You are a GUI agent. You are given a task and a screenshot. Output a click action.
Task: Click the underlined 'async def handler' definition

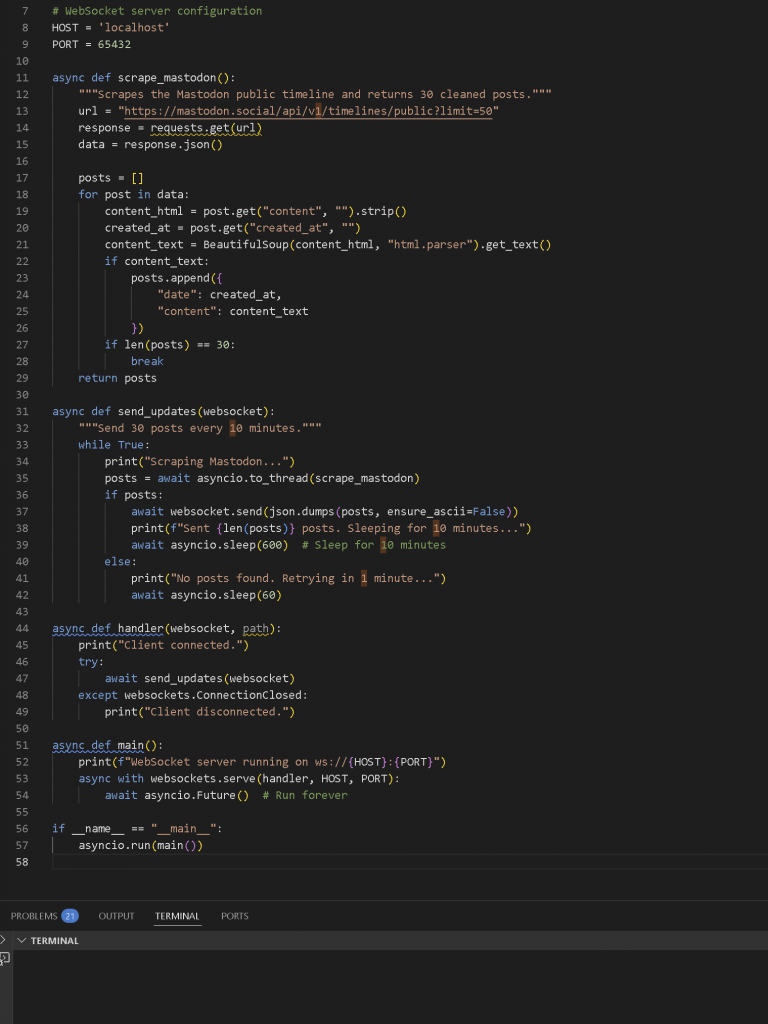click(108, 628)
